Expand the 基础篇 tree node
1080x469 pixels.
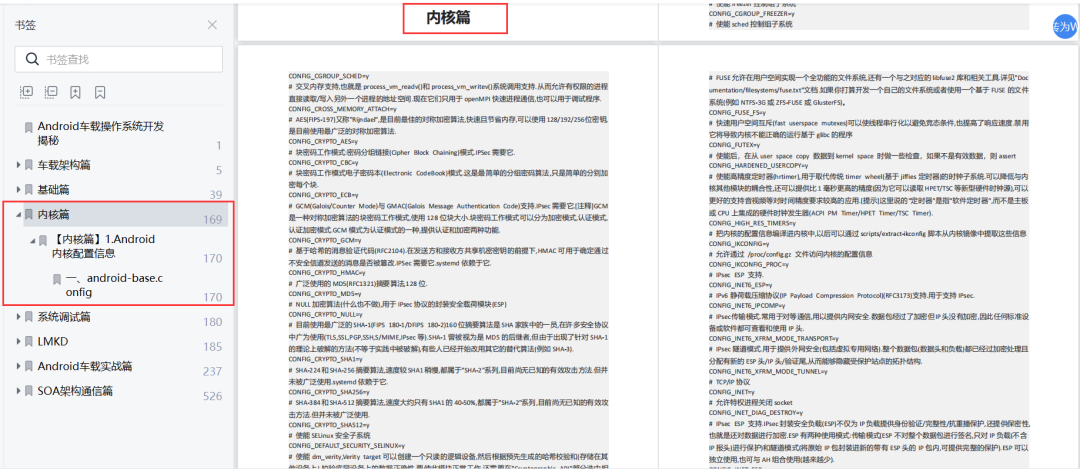point(19,189)
